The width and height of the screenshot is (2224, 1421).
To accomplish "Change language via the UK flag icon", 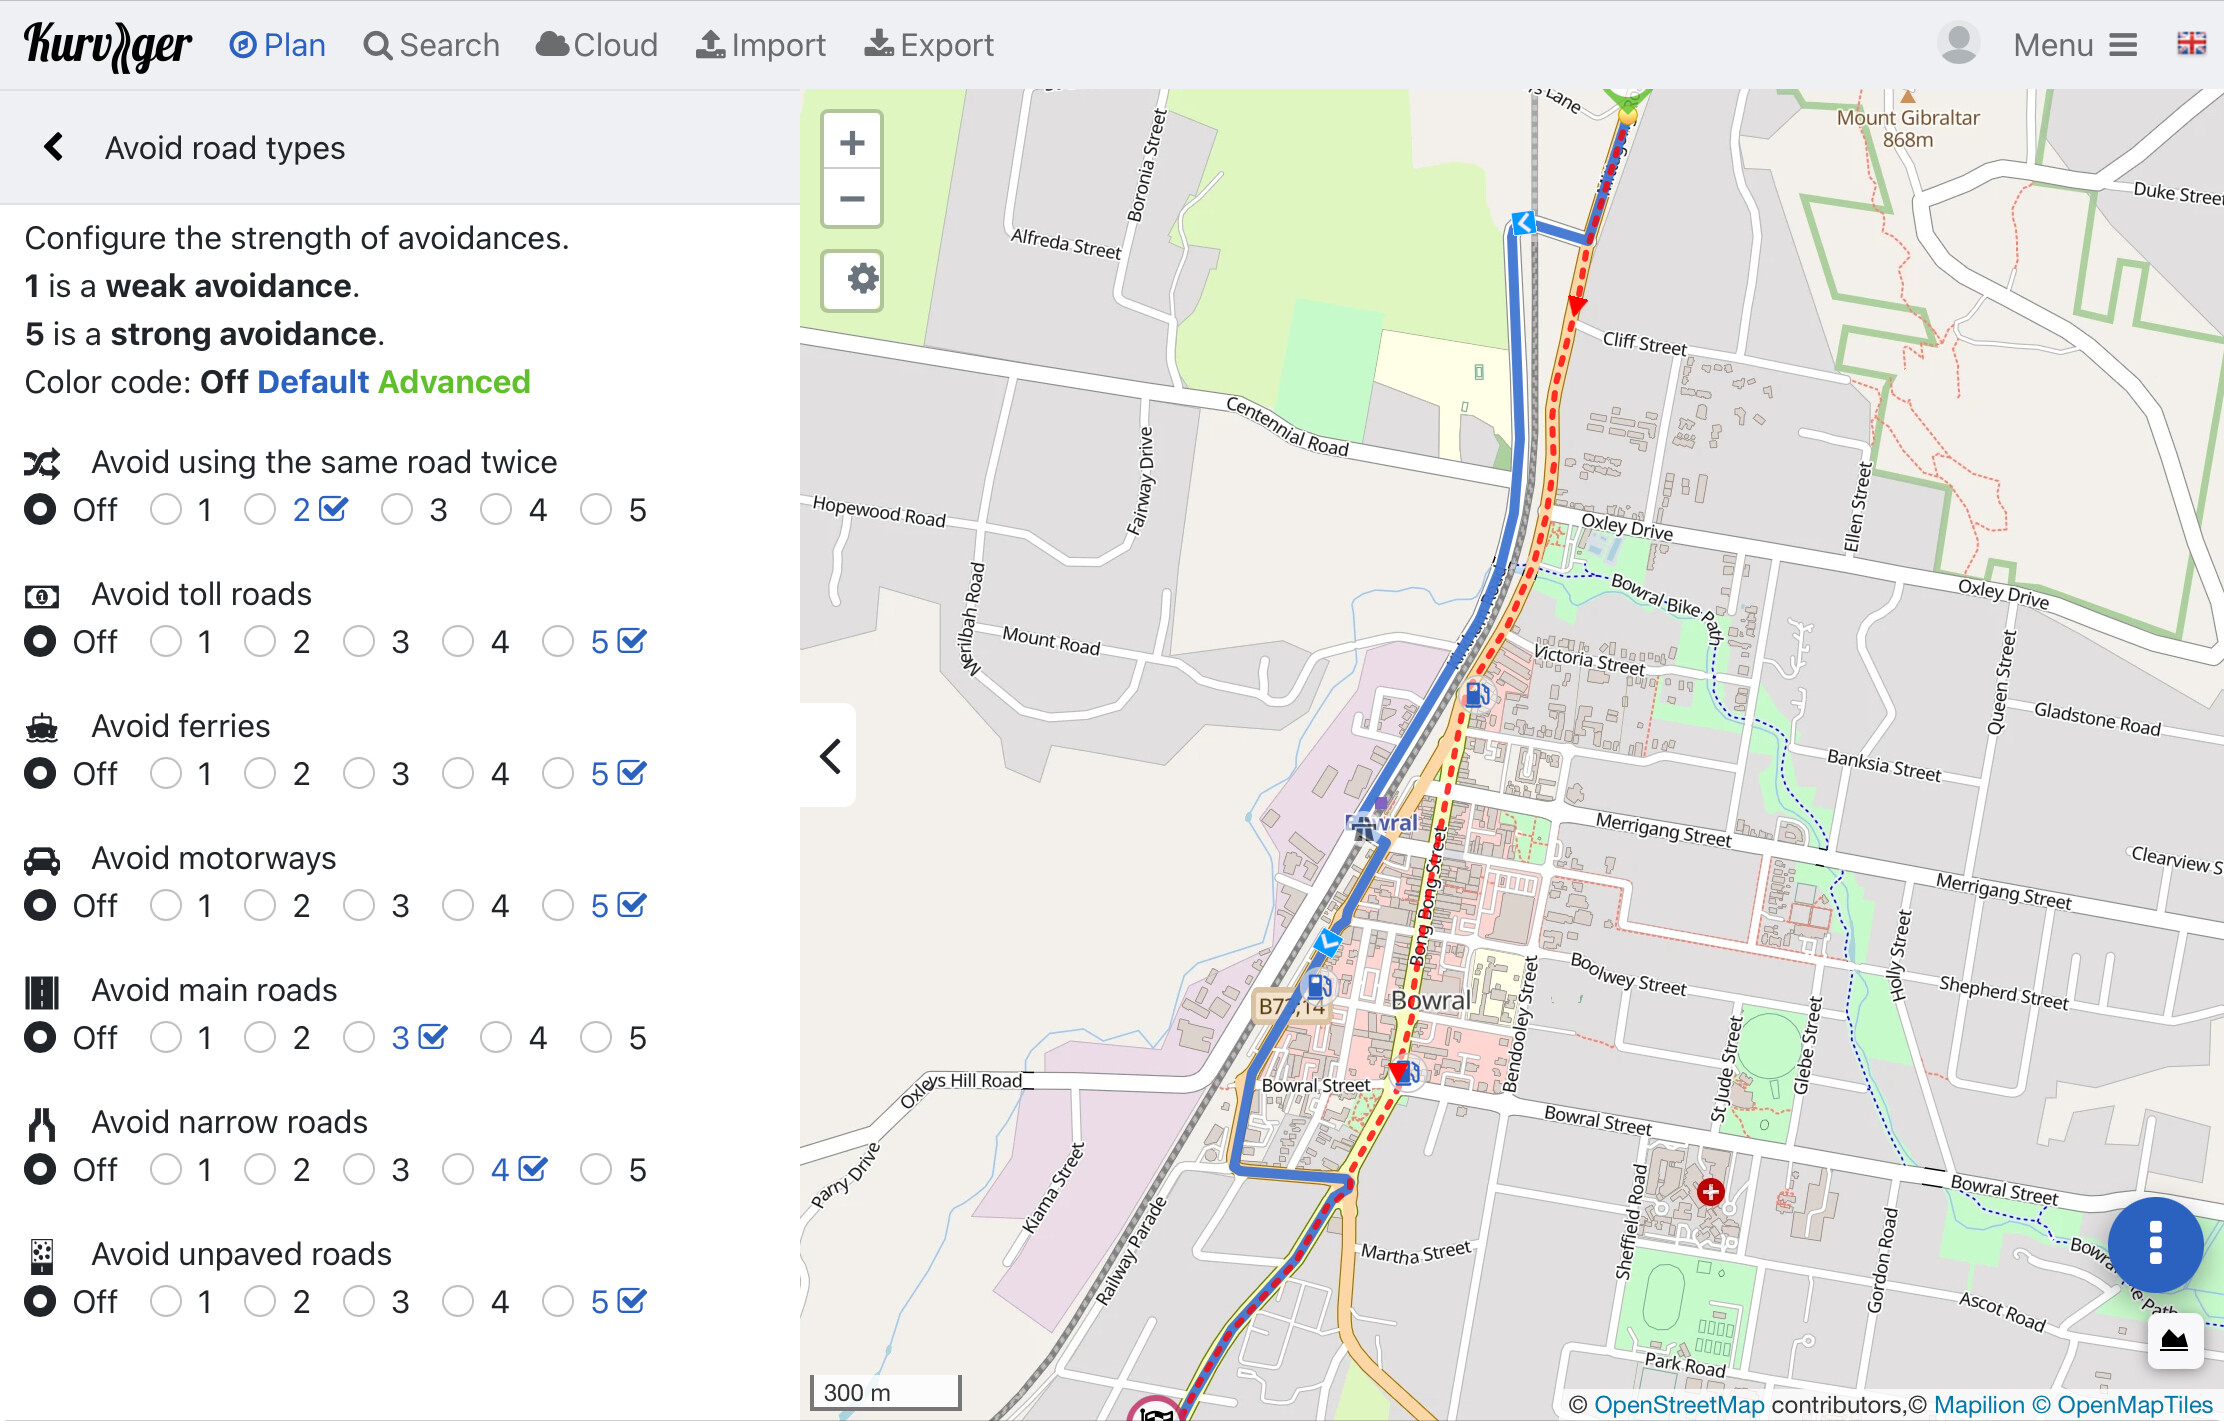I will pyautogui.click(x=2191, y=44).
